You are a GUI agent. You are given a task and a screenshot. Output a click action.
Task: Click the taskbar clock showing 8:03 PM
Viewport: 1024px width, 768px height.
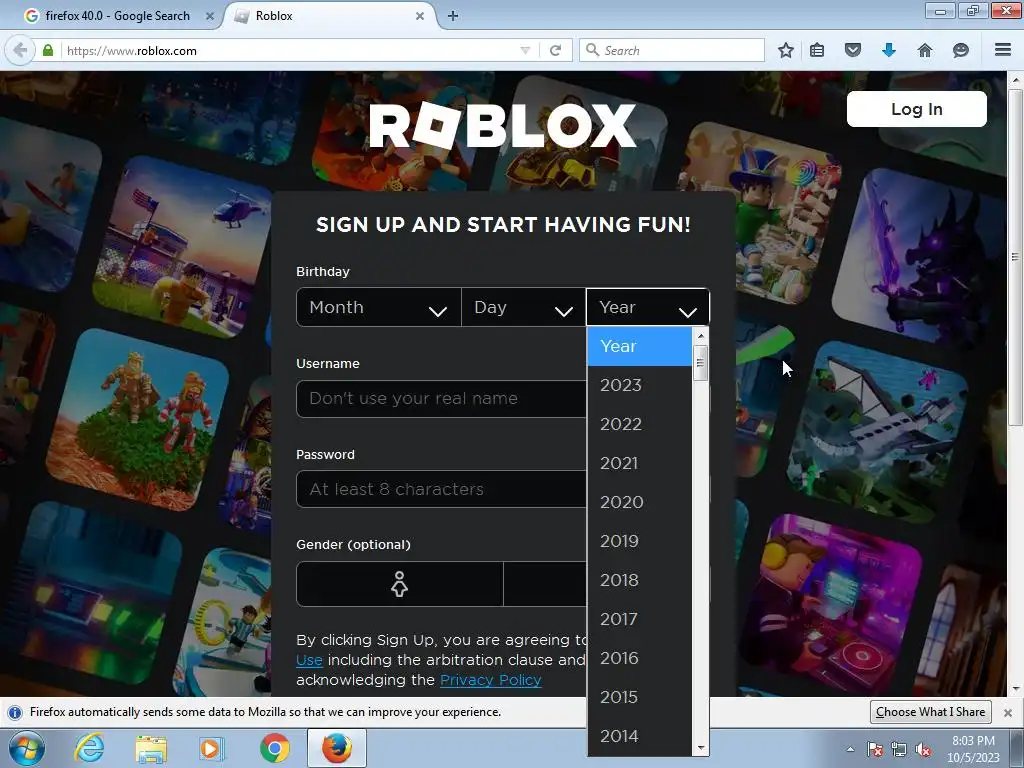pyautogui.click(x=973, y=749)
